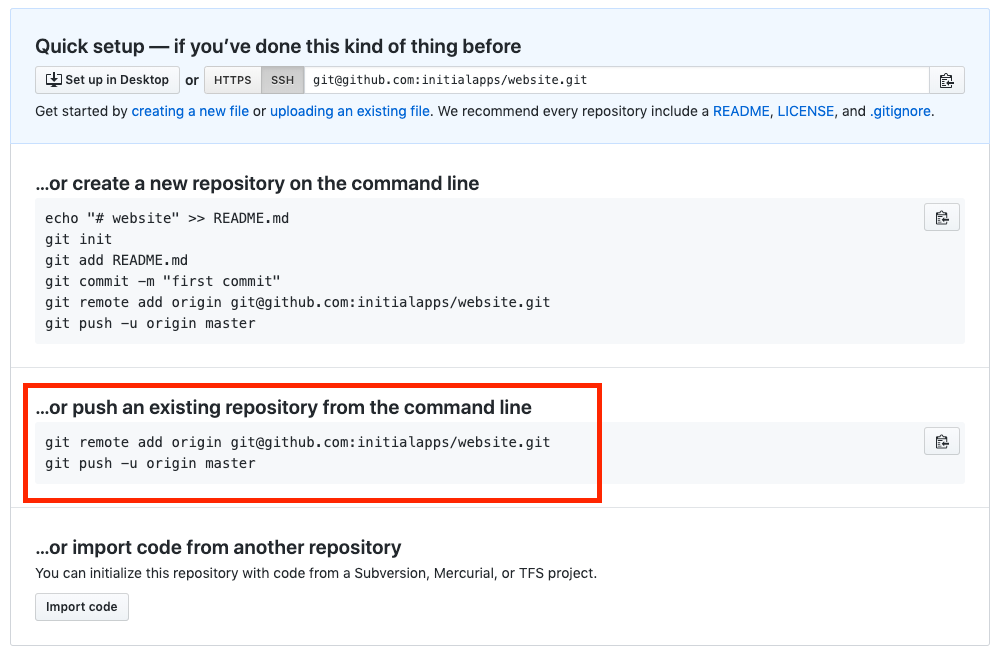The width and height of the screenshot is (1000, 655).
Task: Click the echo README.md command line
Action: [166, 218]
